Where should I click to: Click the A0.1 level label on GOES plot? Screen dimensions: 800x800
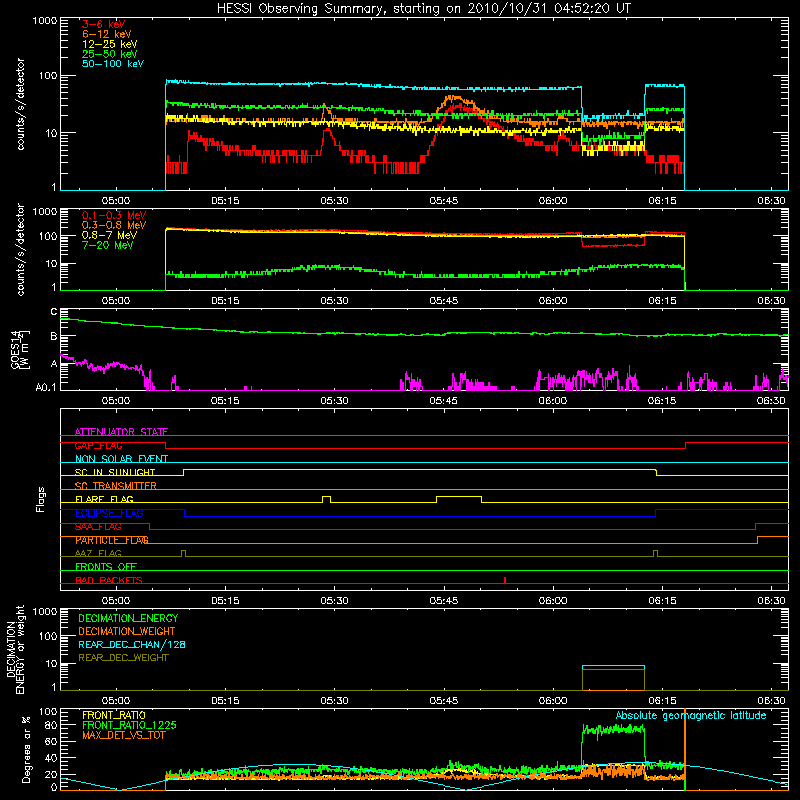[46, 387]
